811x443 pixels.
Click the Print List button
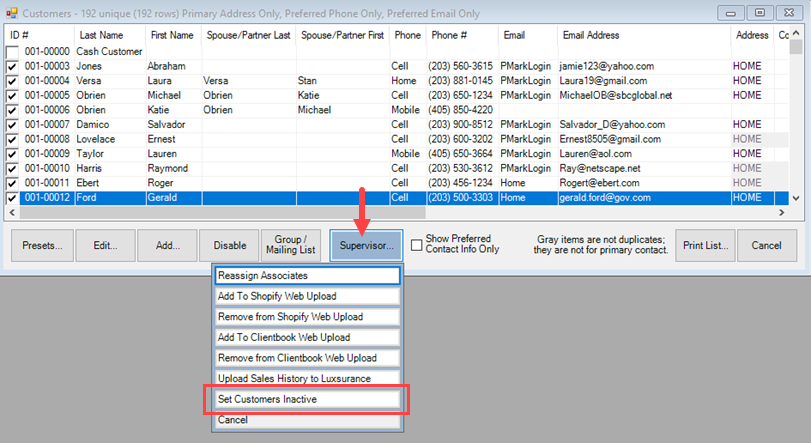pos(707,245)
